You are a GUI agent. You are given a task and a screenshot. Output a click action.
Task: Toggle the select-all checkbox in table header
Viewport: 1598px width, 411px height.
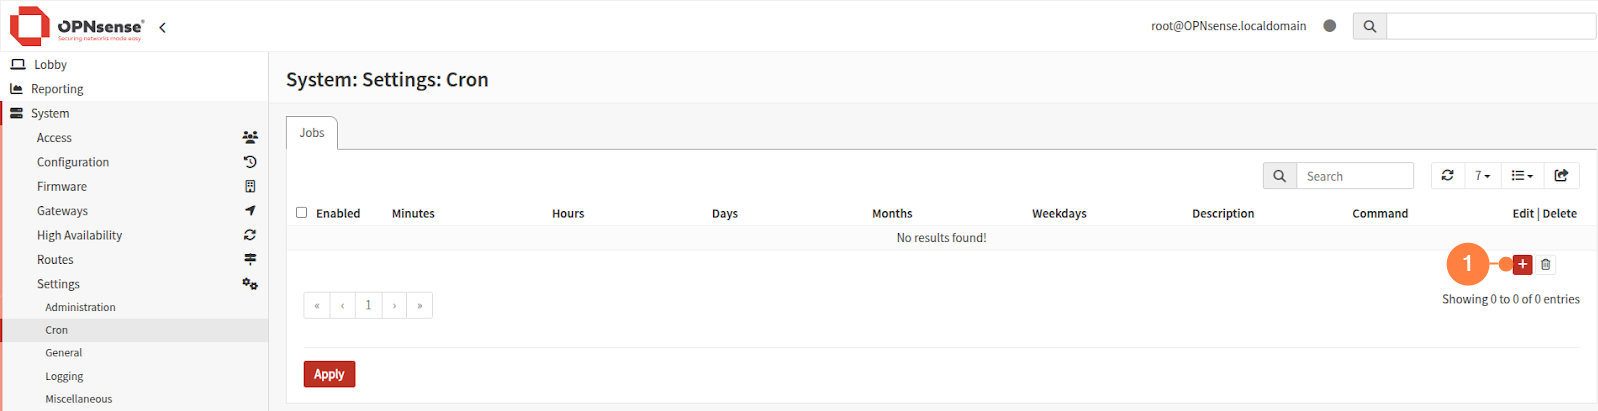[302, 213]
